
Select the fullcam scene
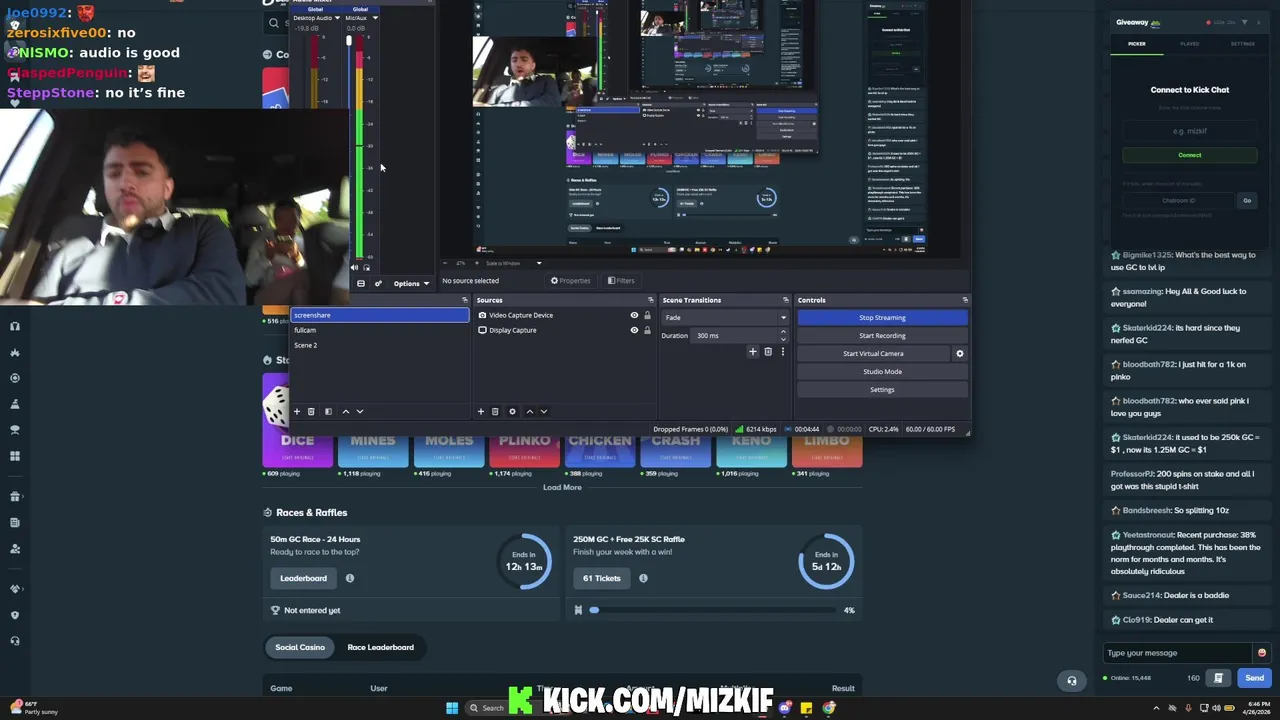click(379, 330)
